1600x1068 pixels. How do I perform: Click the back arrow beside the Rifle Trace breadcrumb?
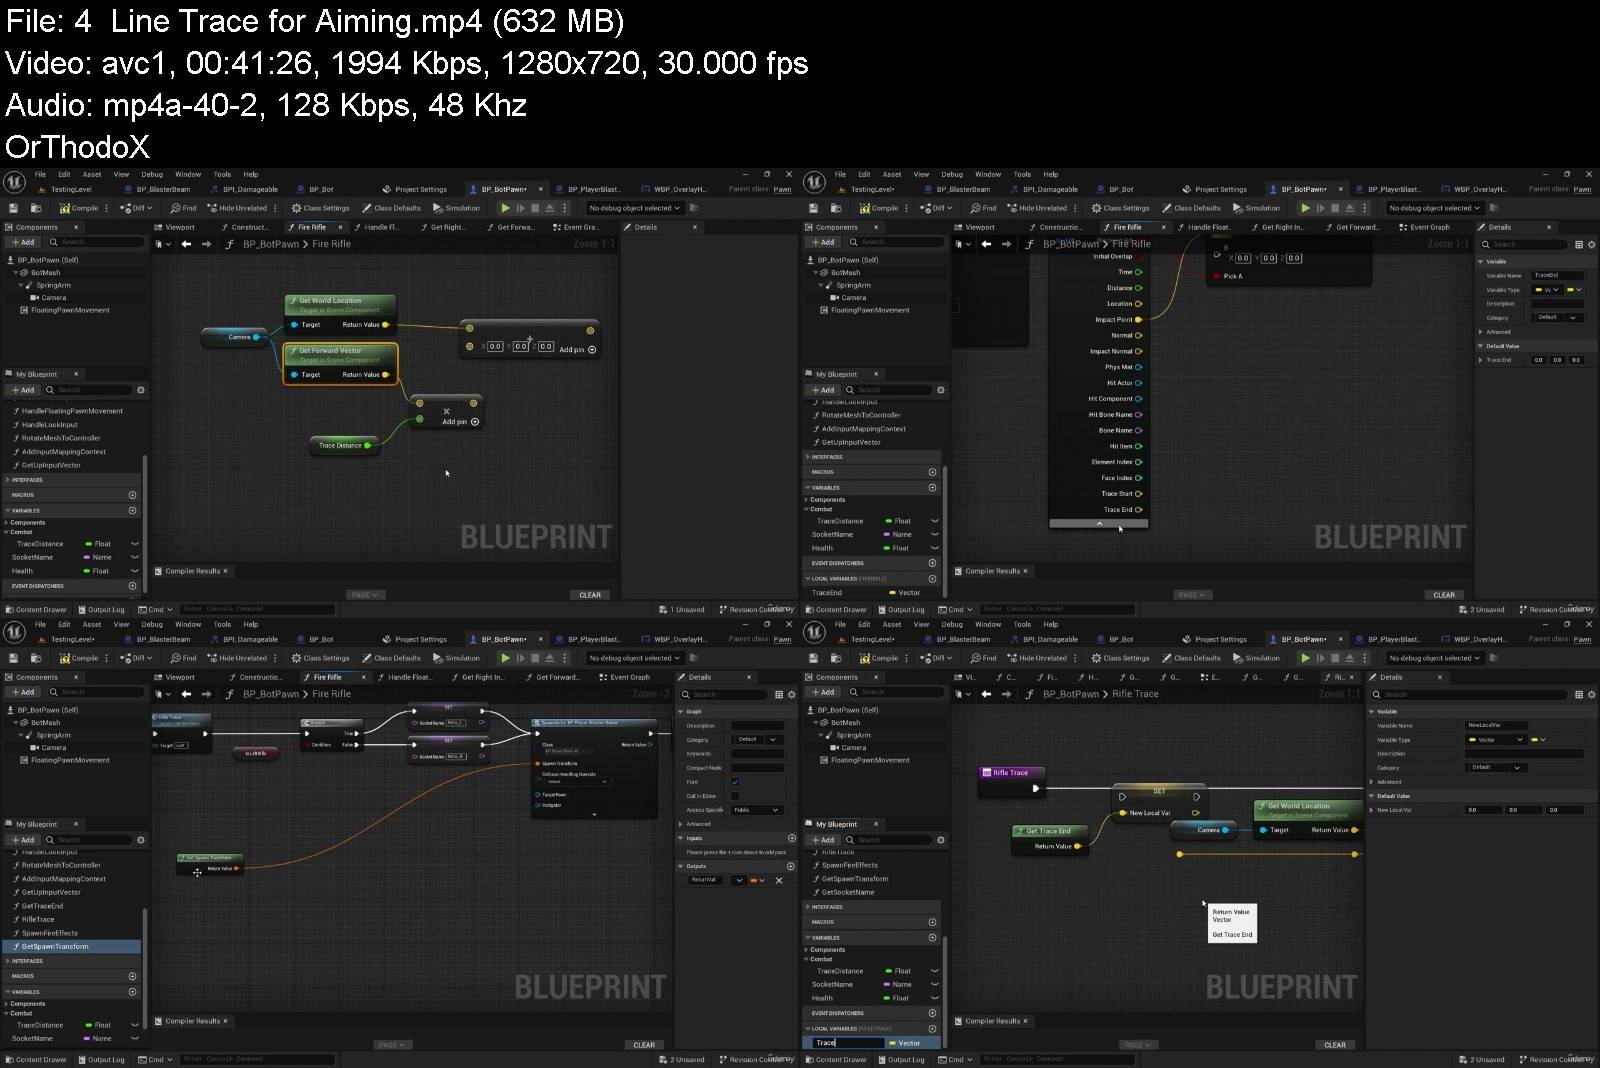tap(986, 694)
